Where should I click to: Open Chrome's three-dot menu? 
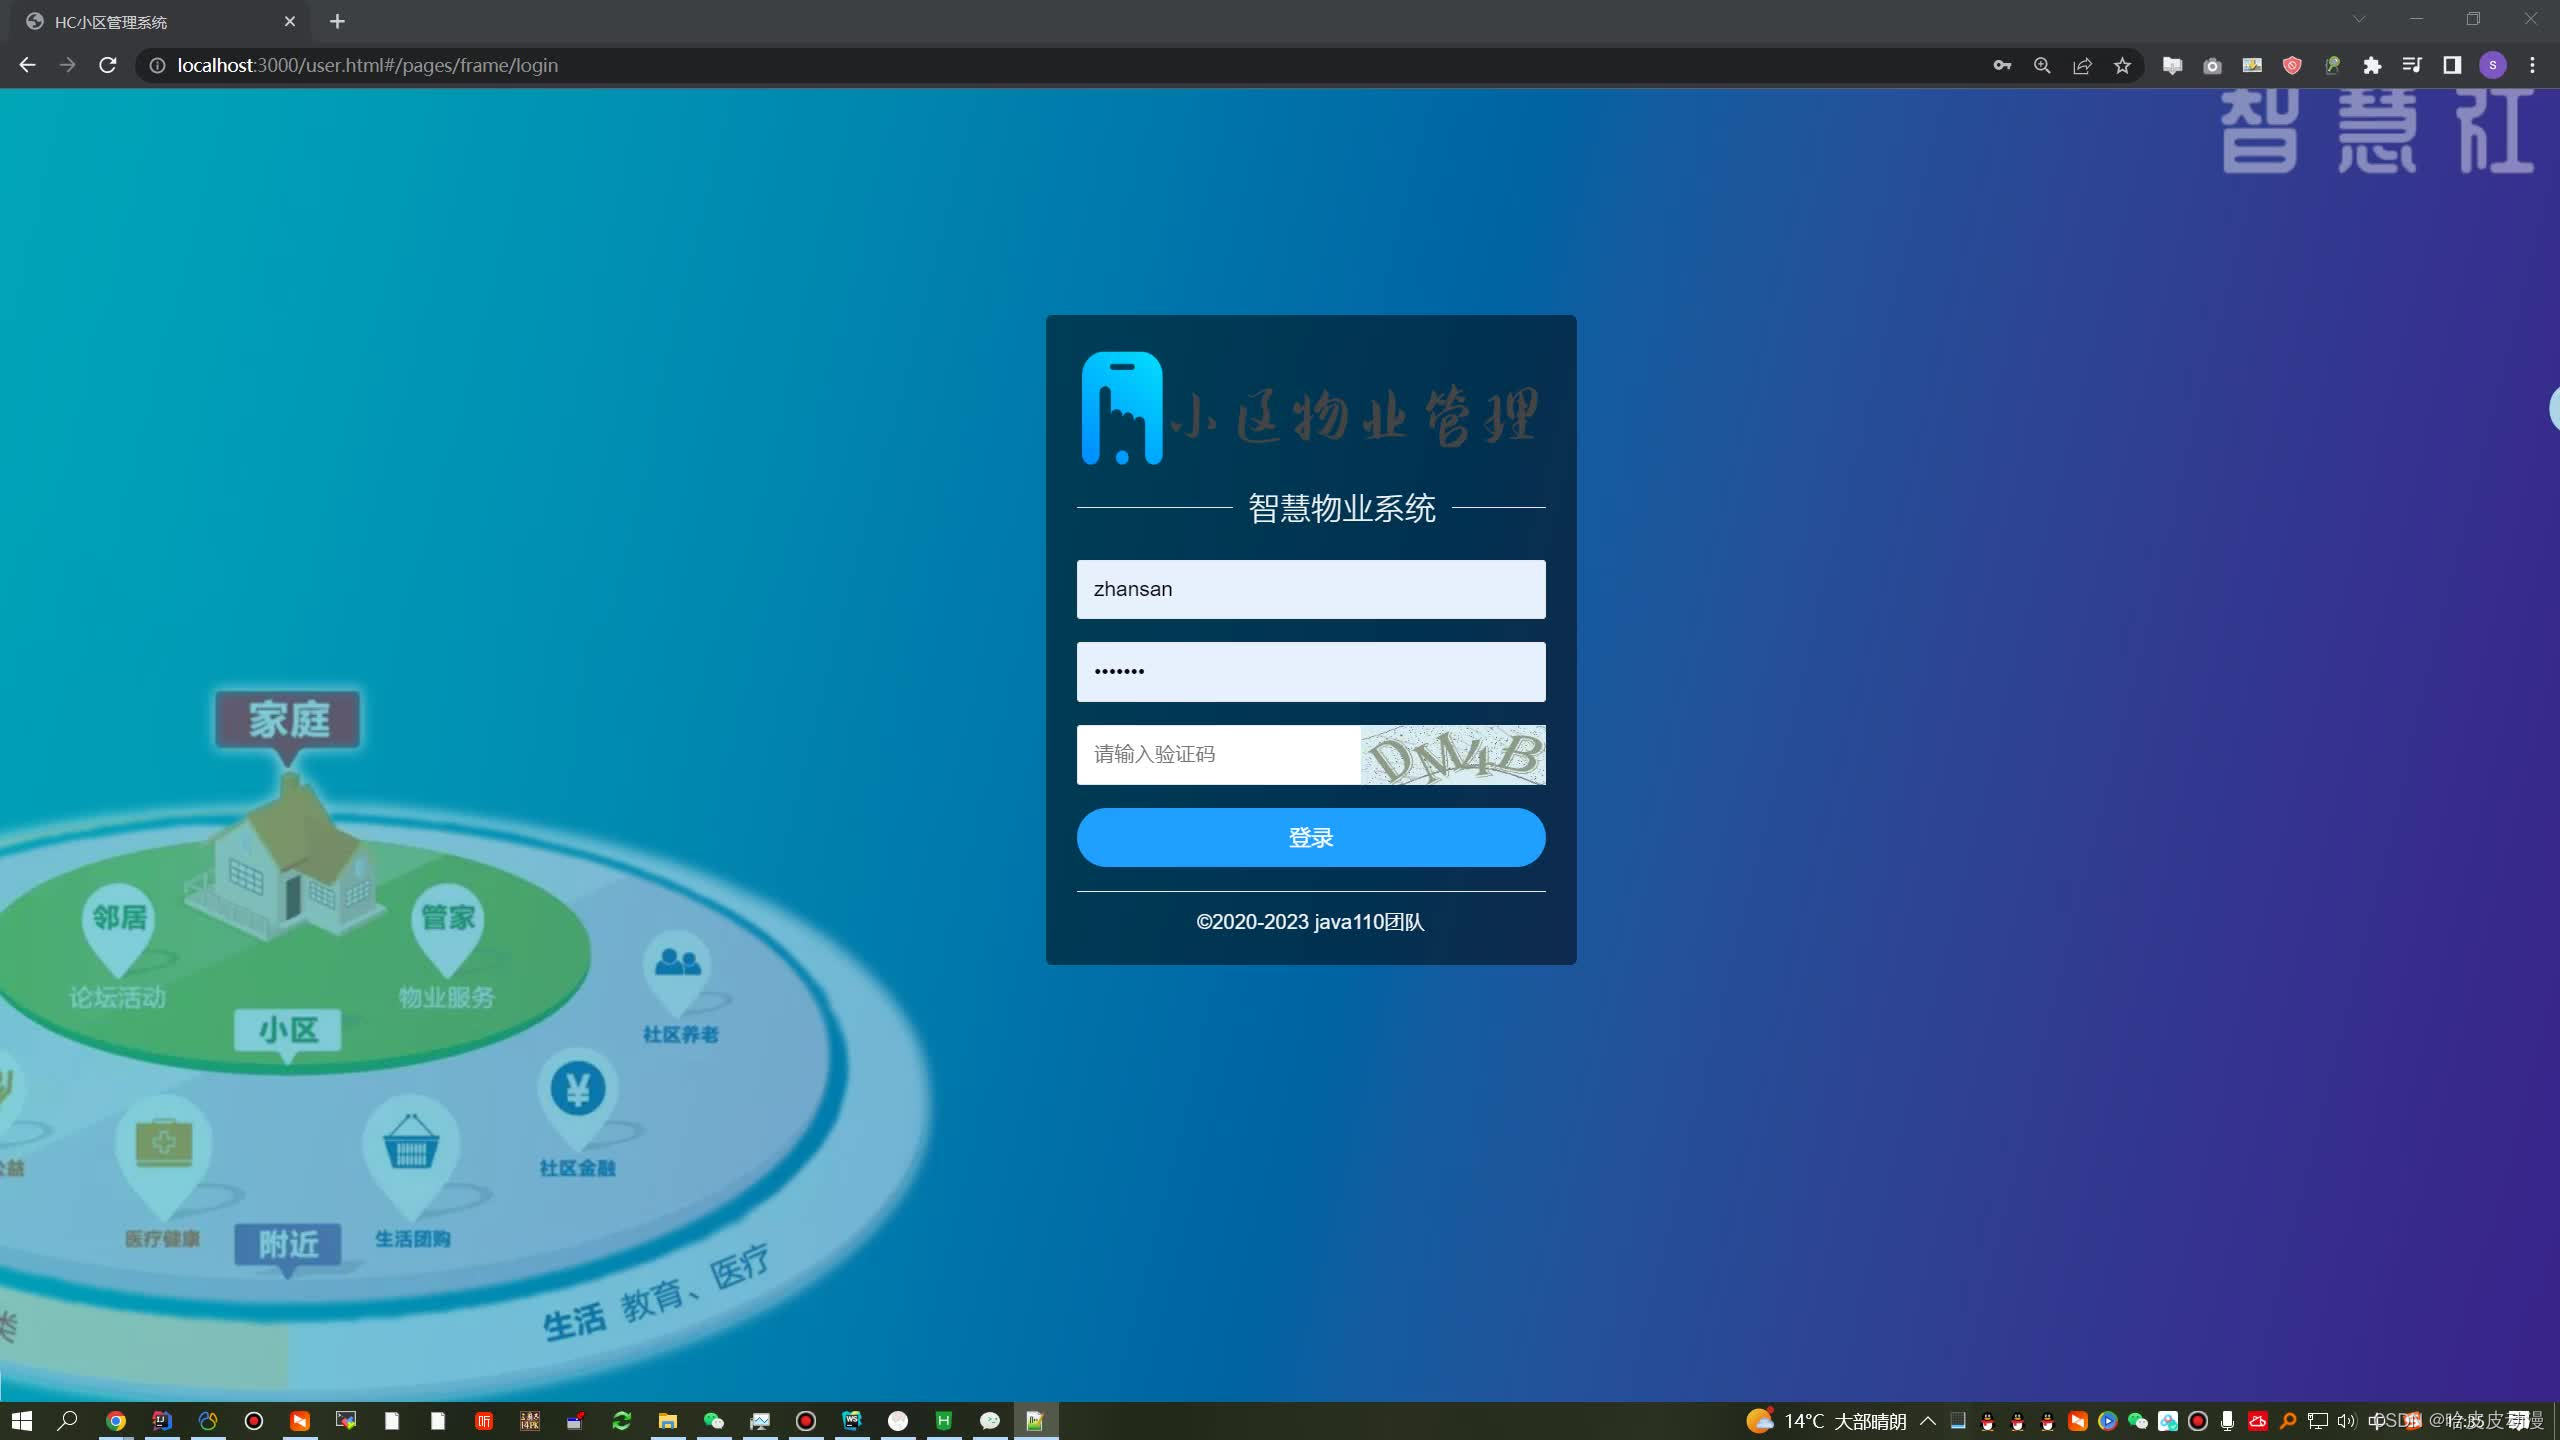pyautogui.click(x=2532, y=66)
